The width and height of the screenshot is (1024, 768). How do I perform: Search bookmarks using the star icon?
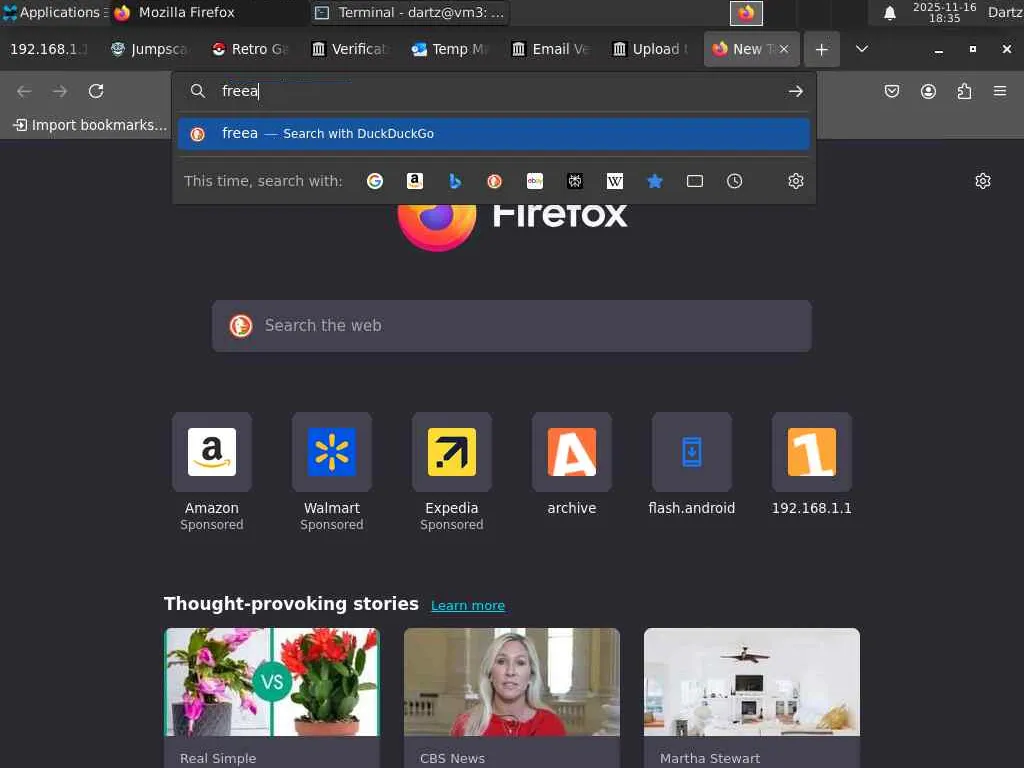click(x=654, y=181)
